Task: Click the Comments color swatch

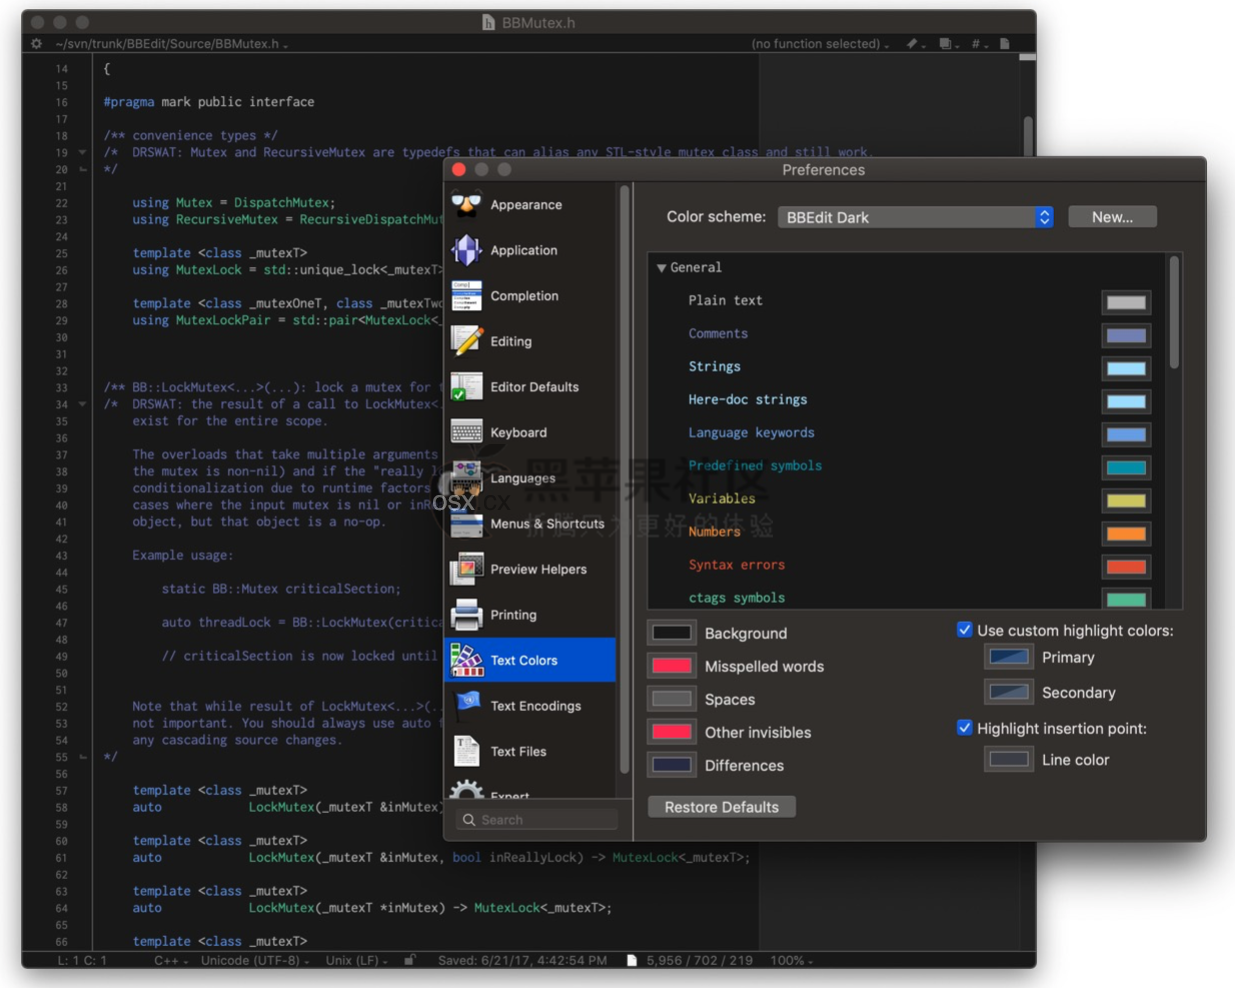Action: click(x=1126, y=335)
